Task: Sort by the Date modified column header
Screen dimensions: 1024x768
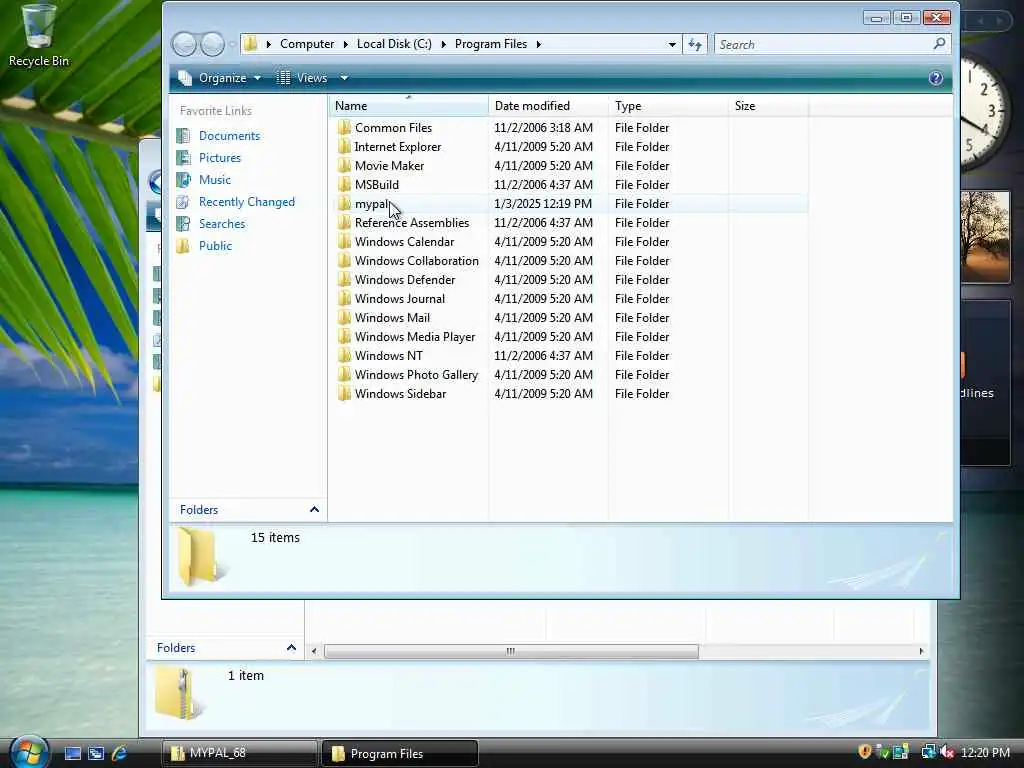Action: pos(549,106)
